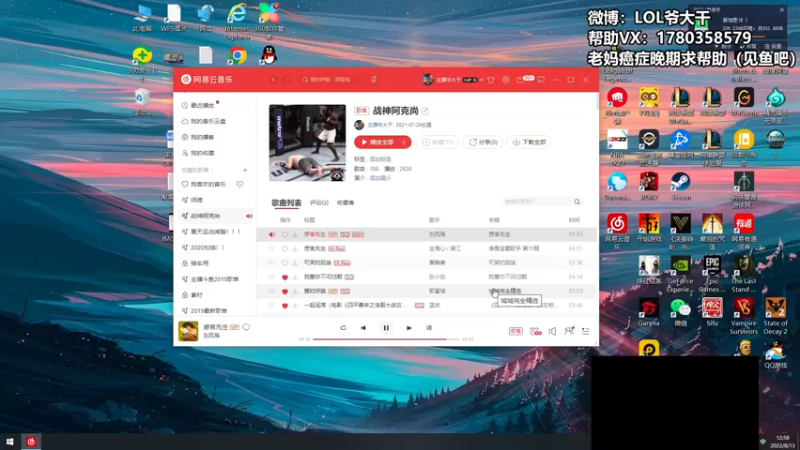The width and height of the screenshot is (800, 450).
Task: Click the magnifier icon in playlist search box
Action: point(577,202)
